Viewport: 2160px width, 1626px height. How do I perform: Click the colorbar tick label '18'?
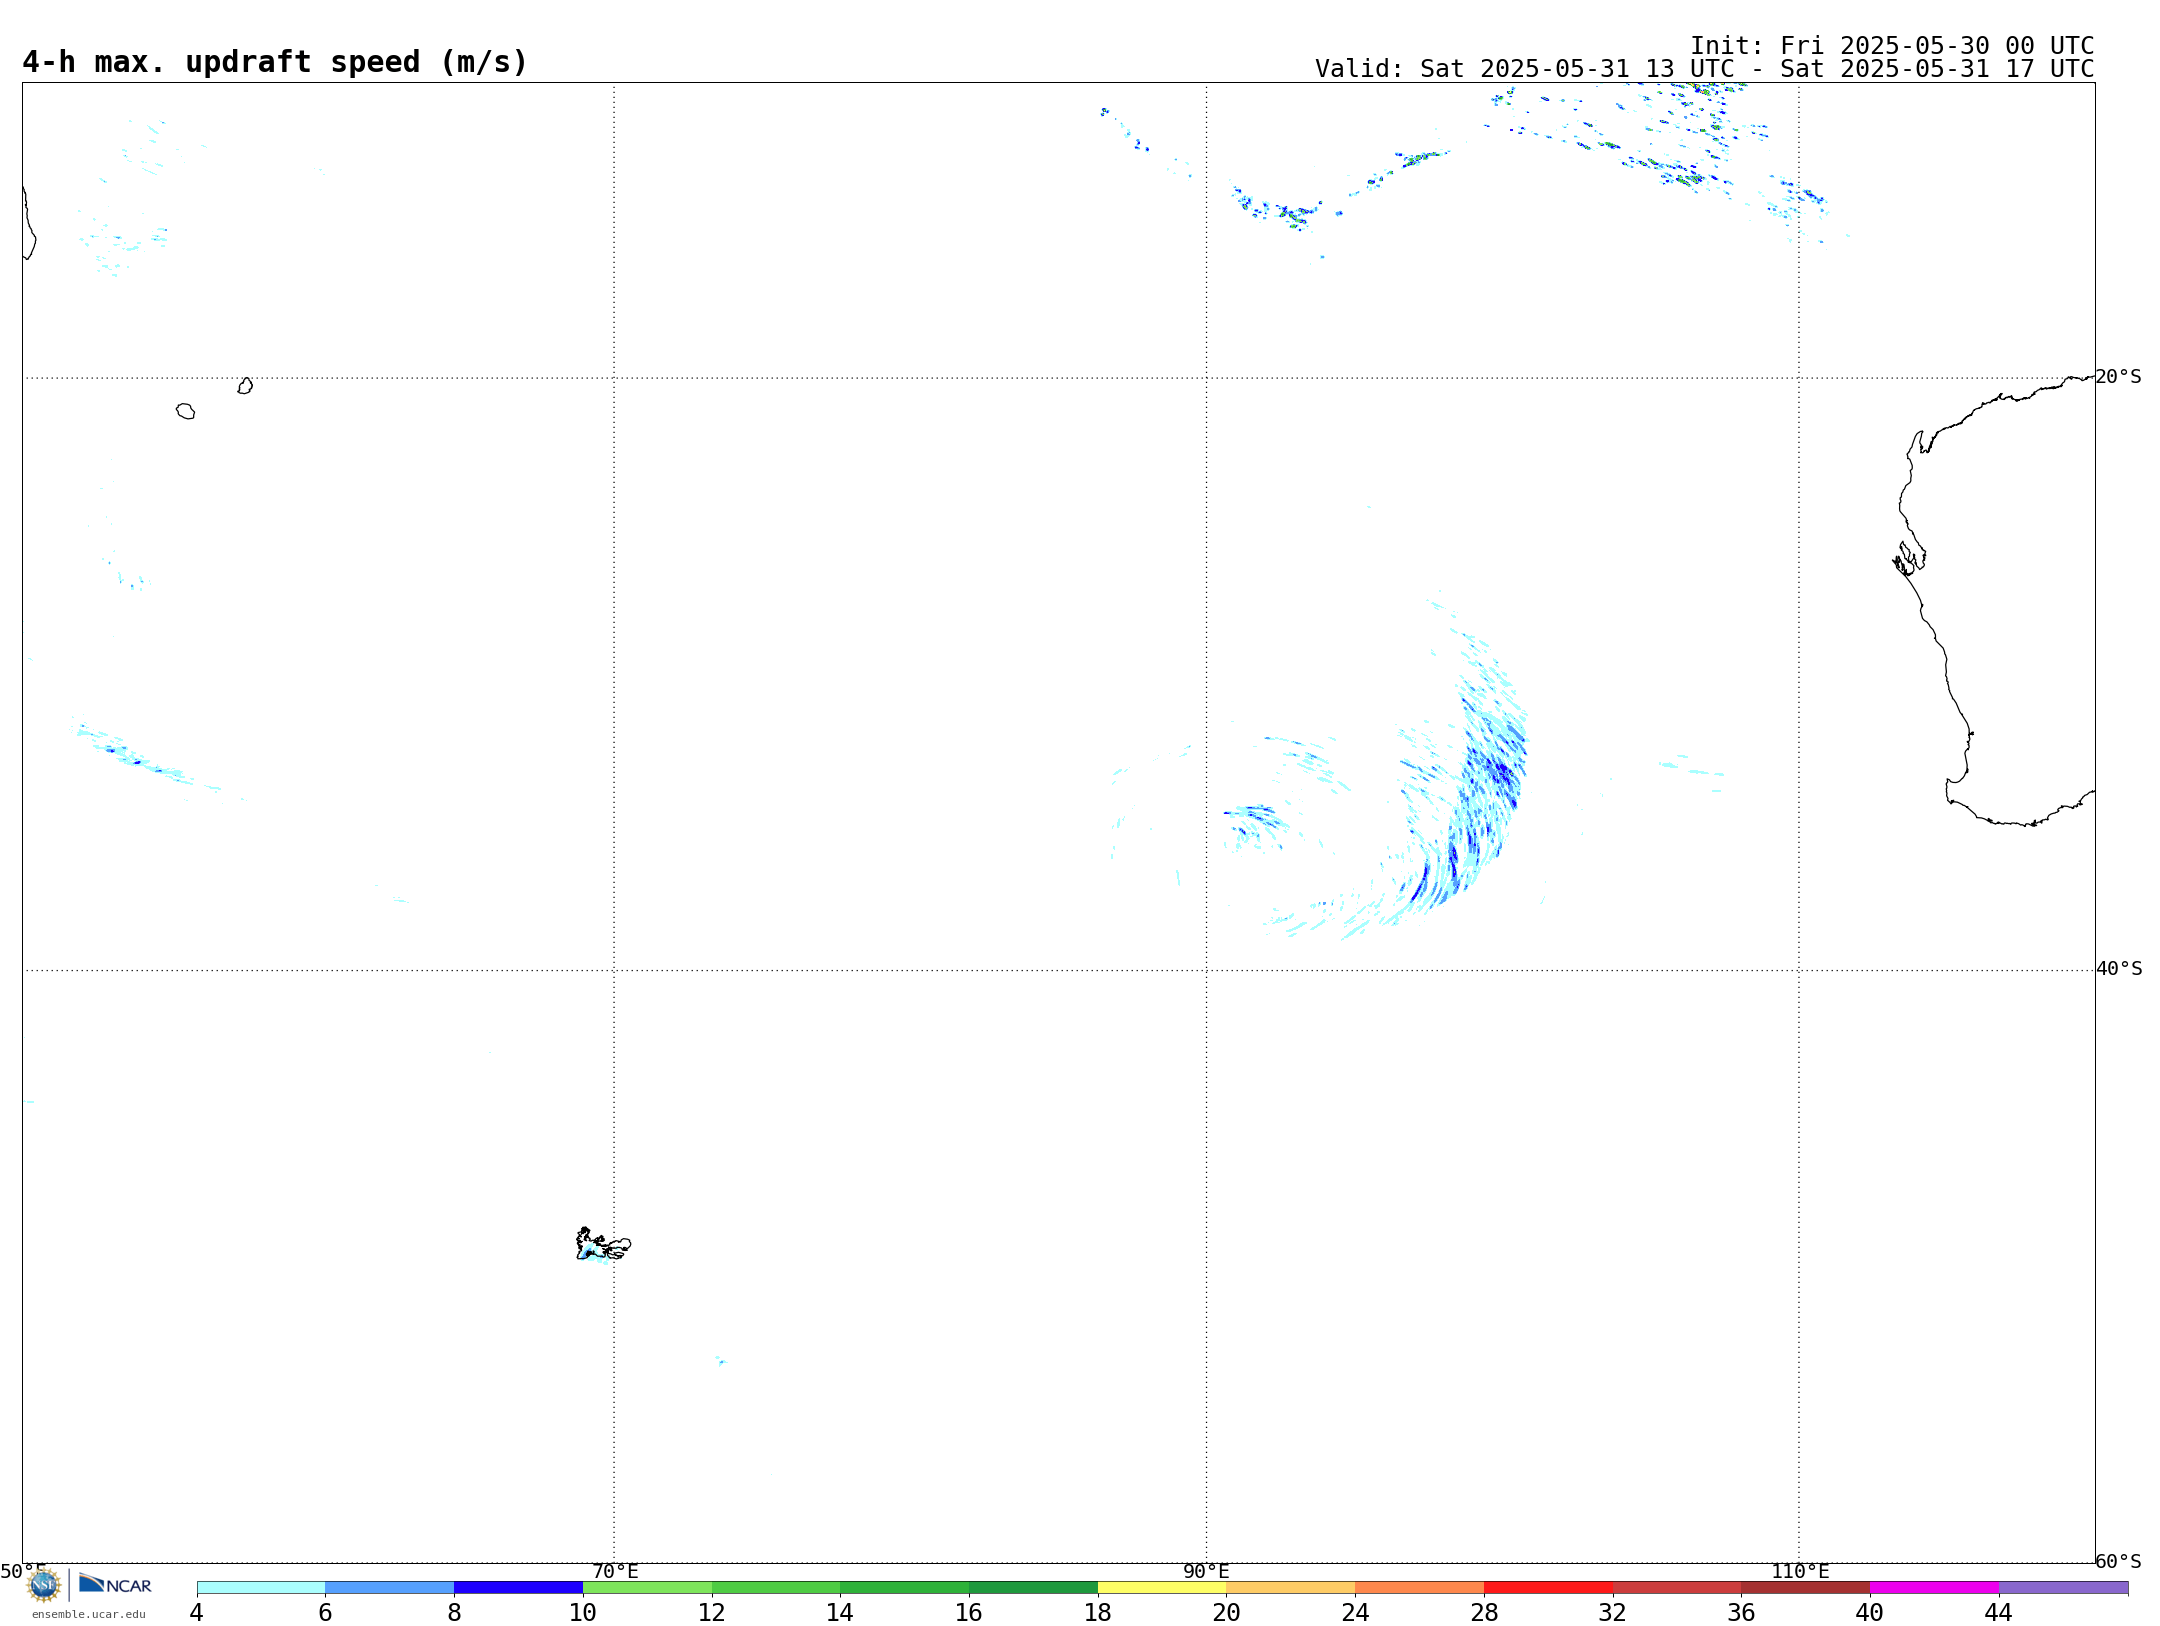(1098, 1612)
